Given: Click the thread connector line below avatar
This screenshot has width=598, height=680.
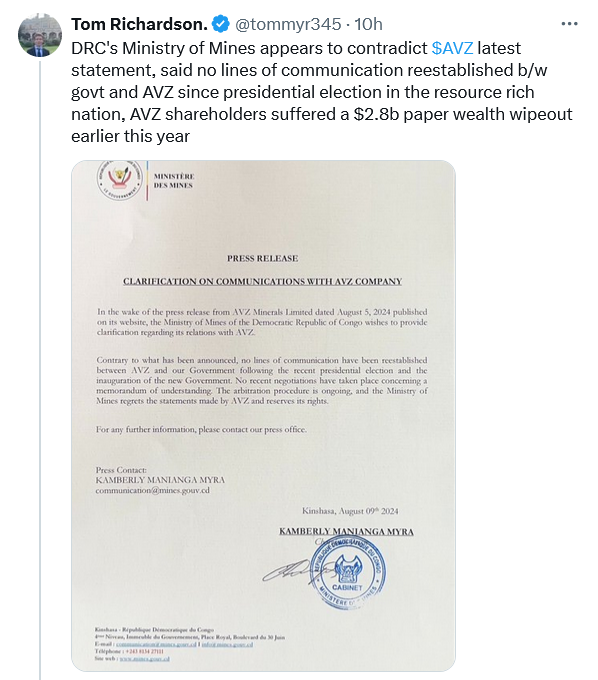Looking at the screenshot, I should coord(40,370).
